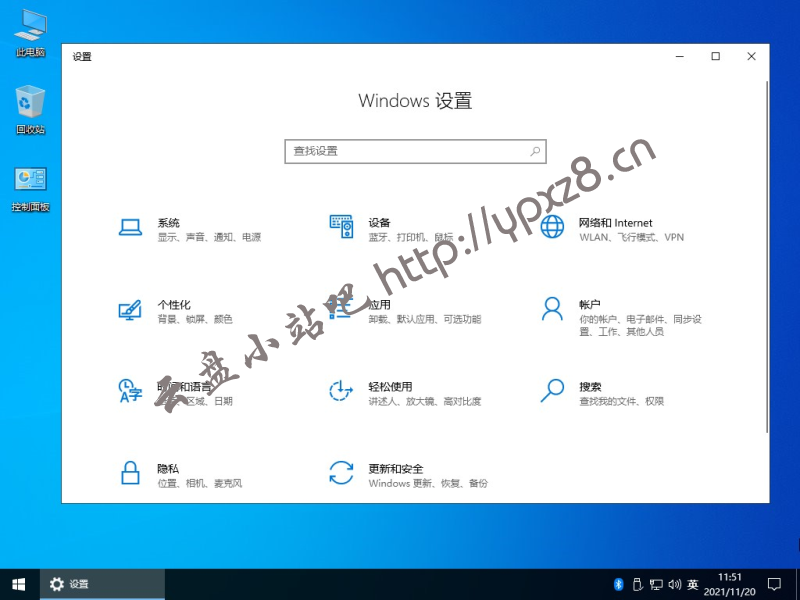Select the 回收站 recycle bin desktop icon
This screenshot has width=800, height=600.
click(31, 110)
